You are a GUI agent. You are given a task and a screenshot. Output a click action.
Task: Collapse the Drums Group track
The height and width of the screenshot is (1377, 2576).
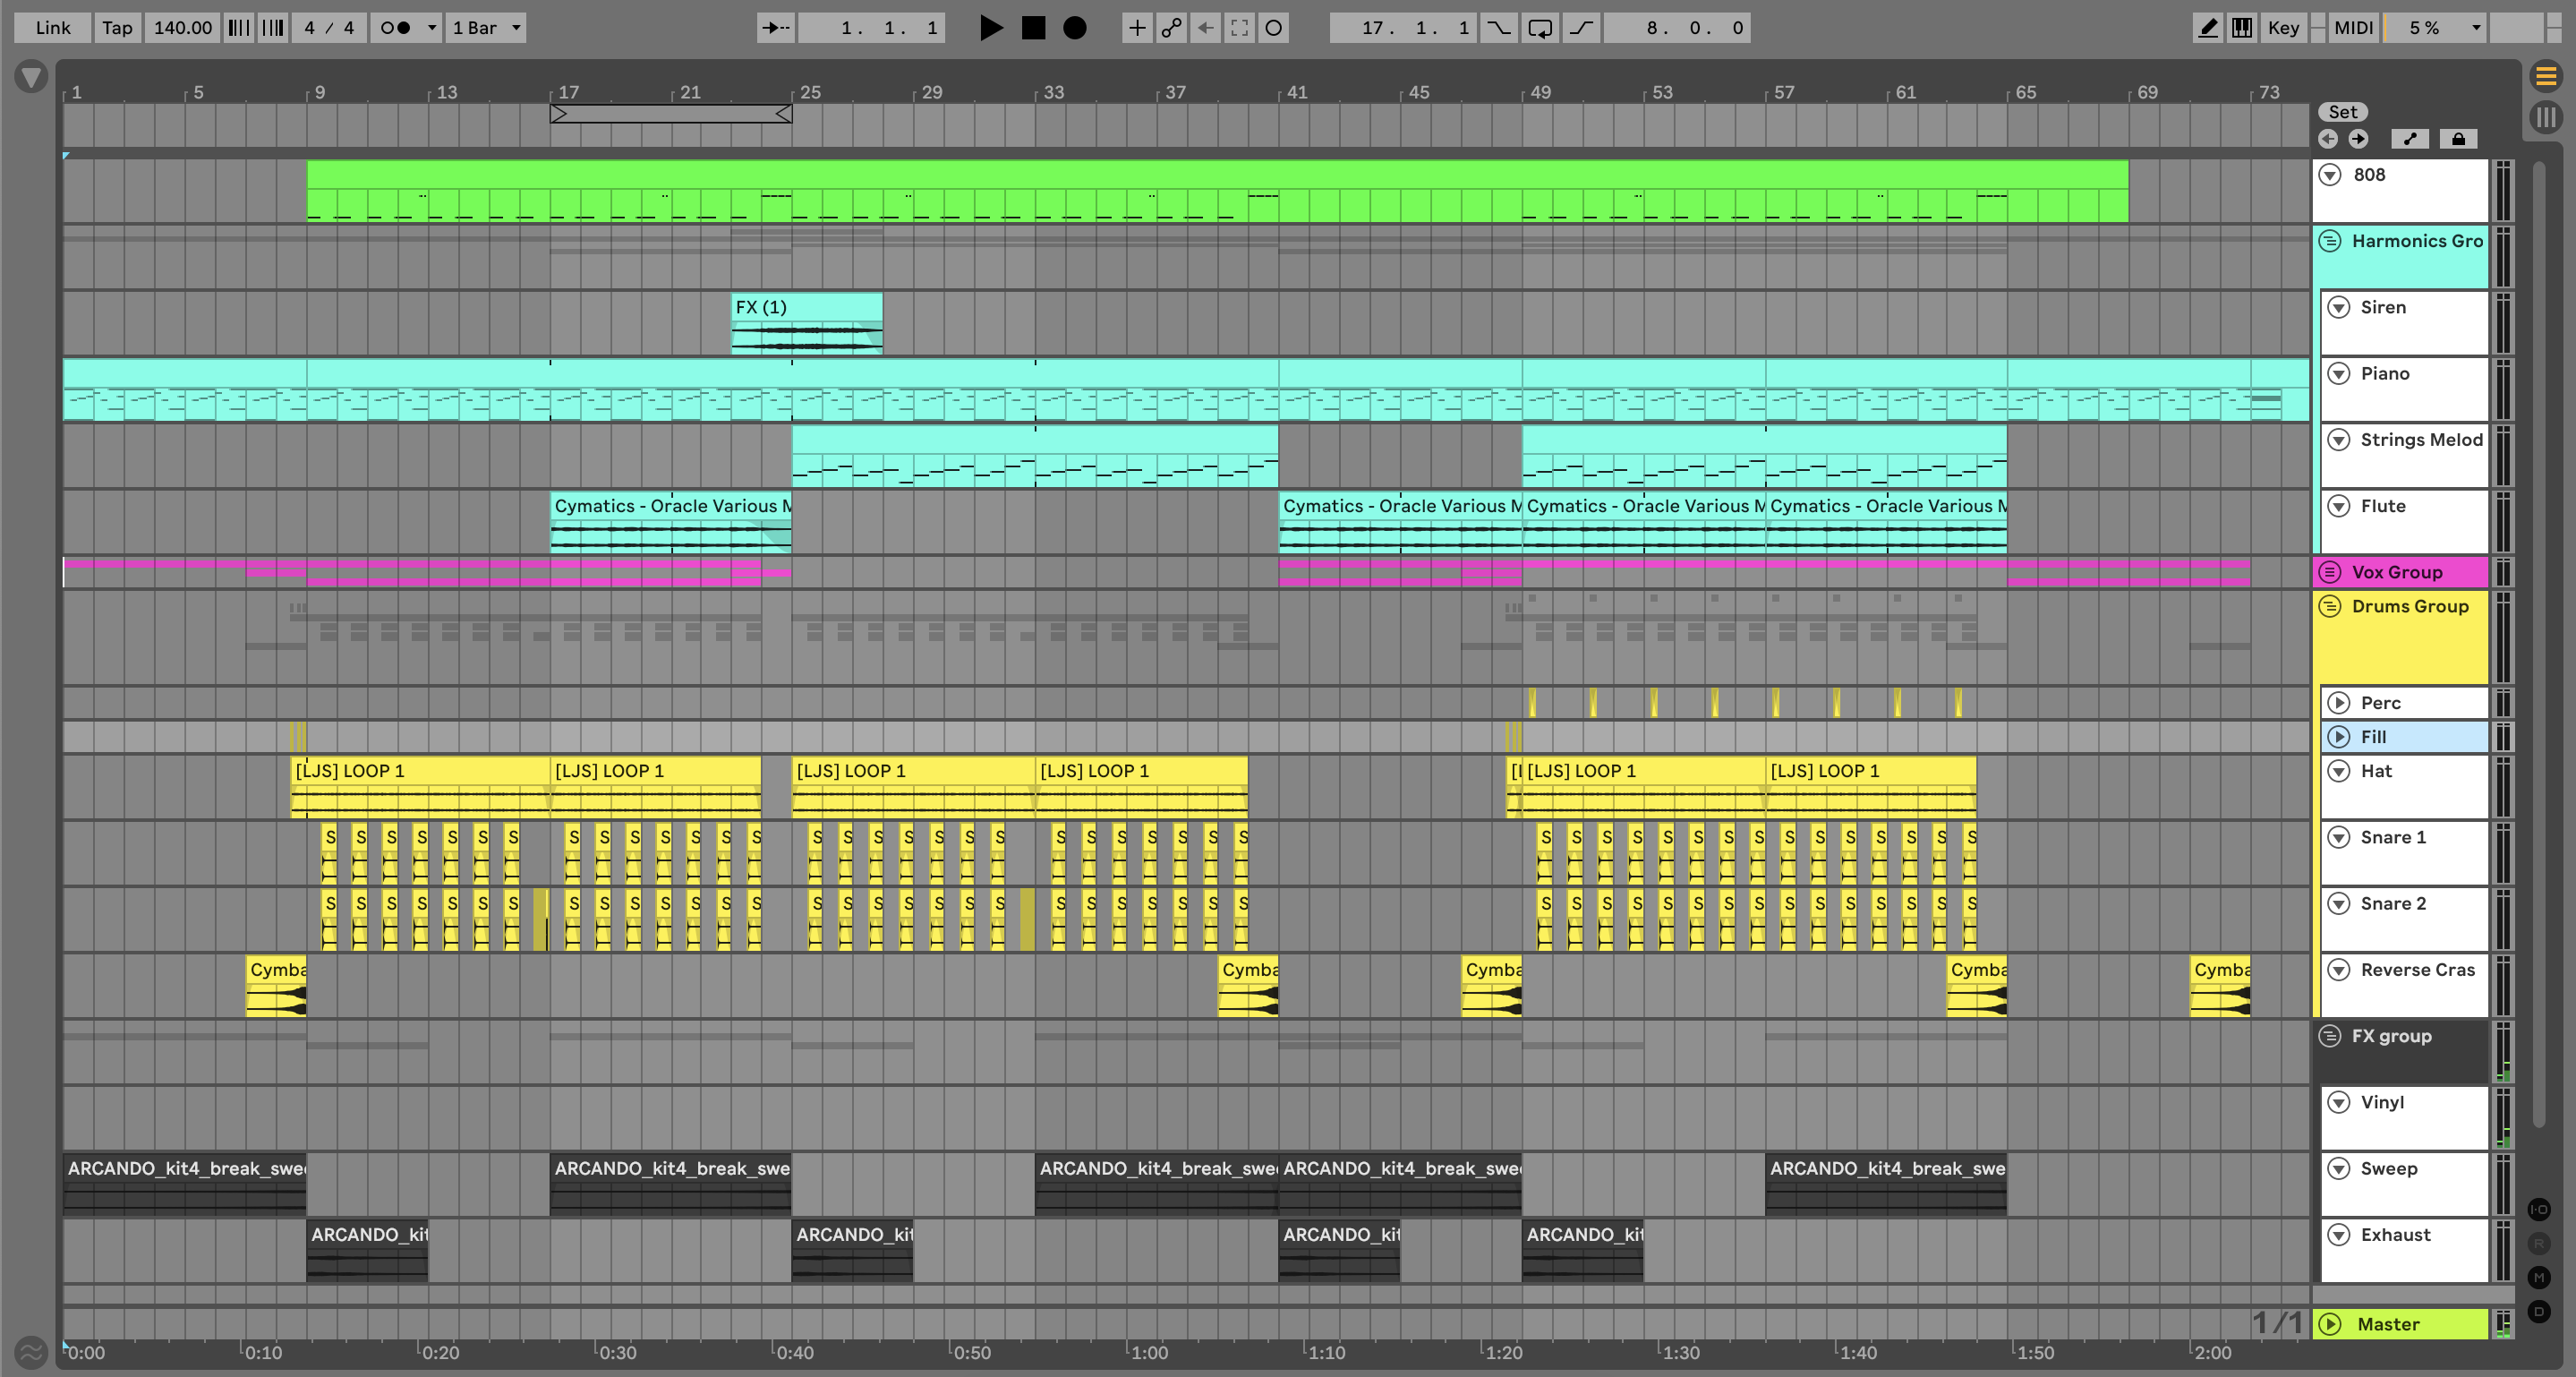2330,606
